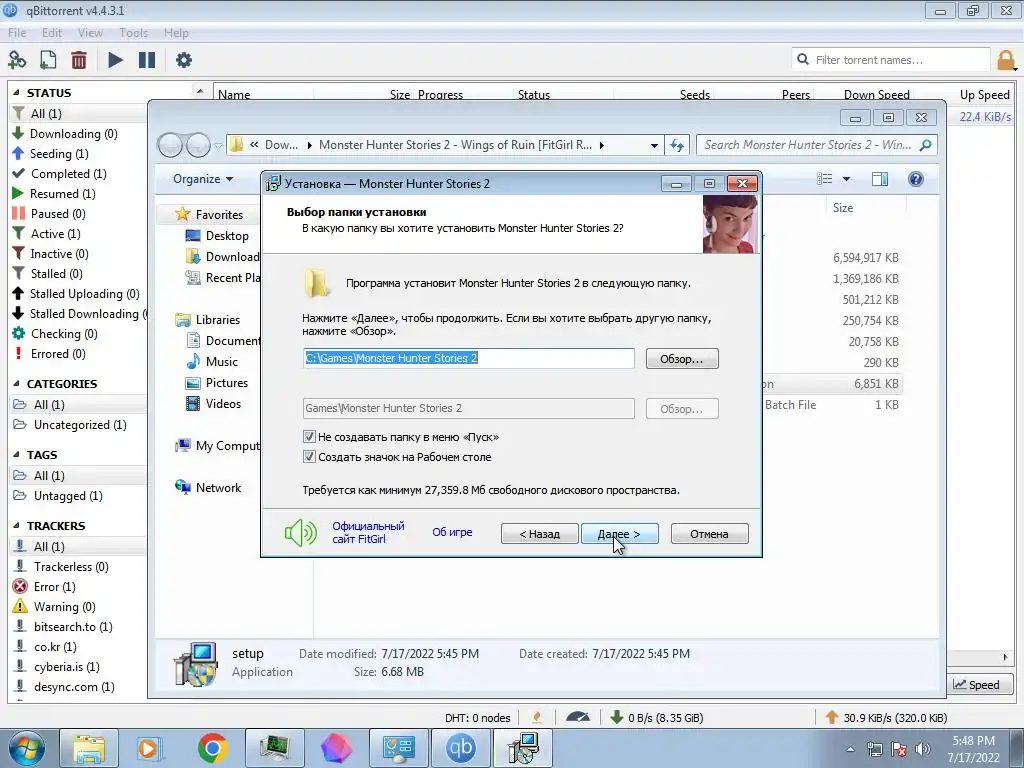Select the Downloading (0) status filter
The height and width of the screenshot is (768, 1024).
point(74,133)
